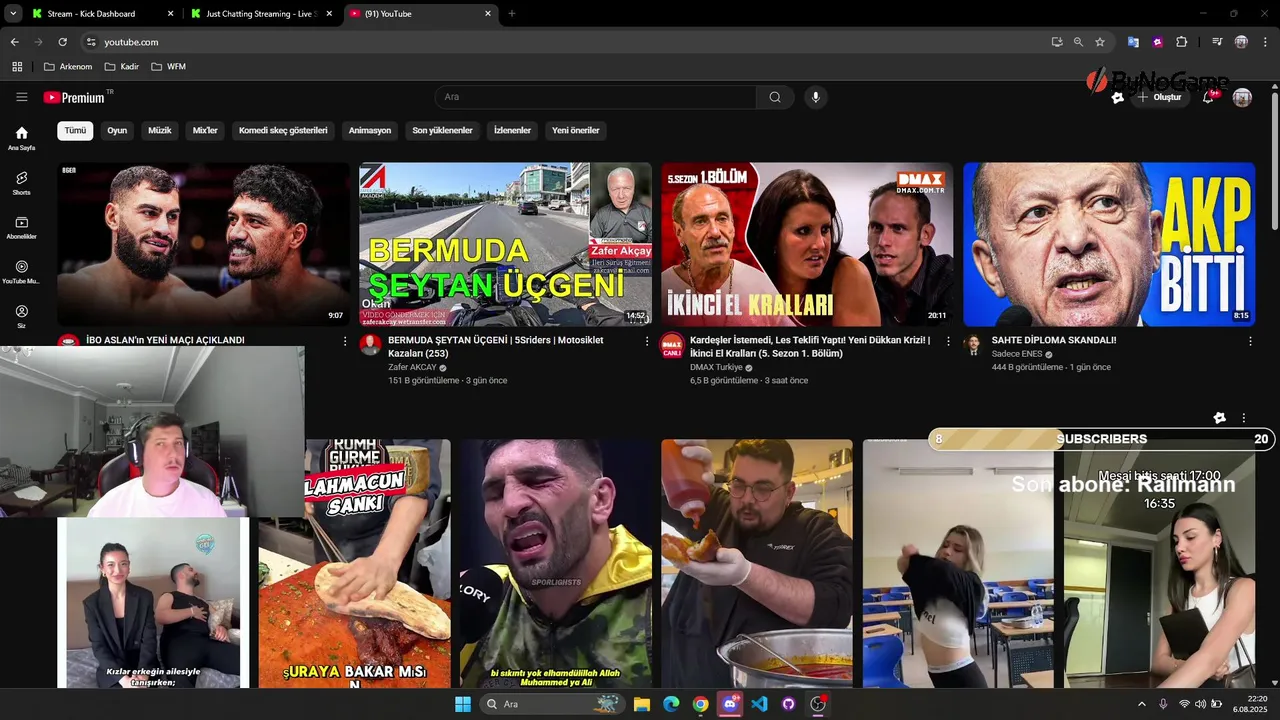Open YouTube Music from the sidebar
The image size is (1280, 720).
pyautogui.click(x=21, y=272)
